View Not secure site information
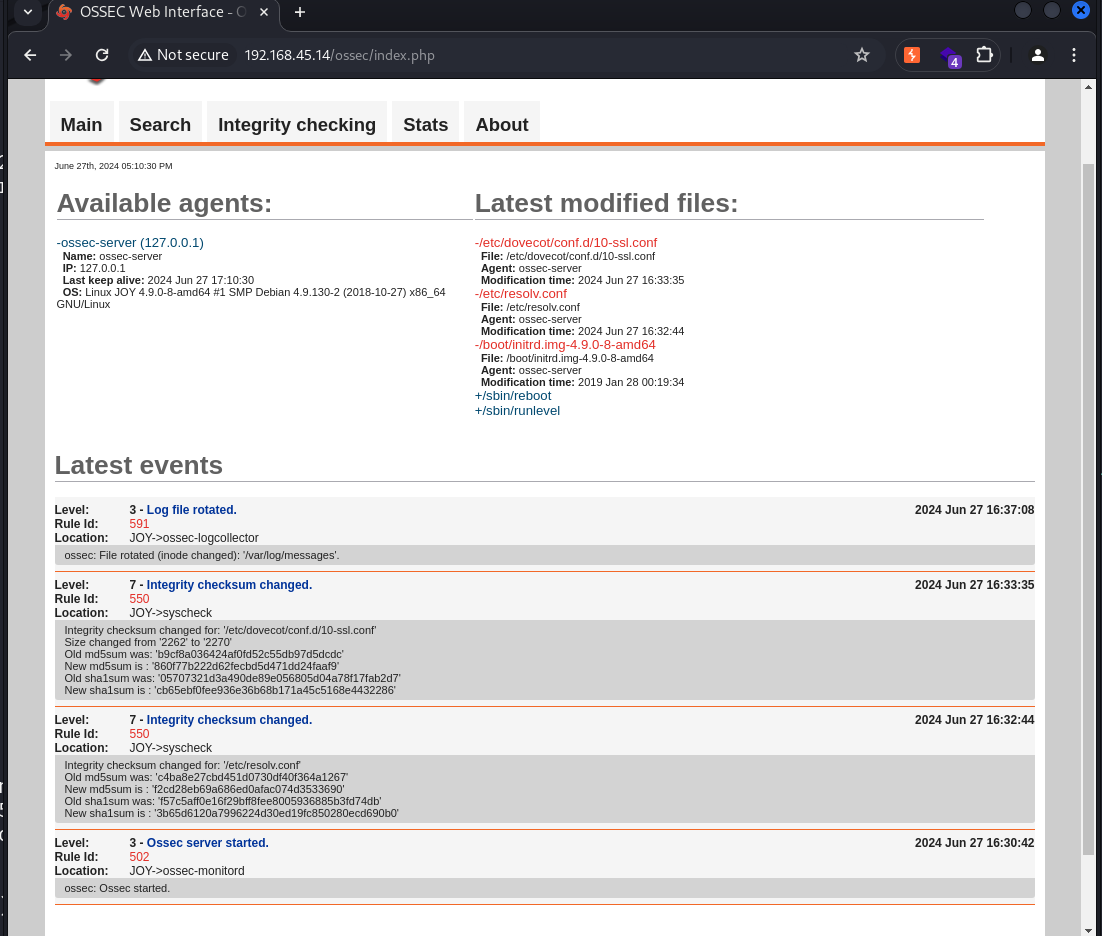This screenshot has height=936, width=1102. 183,55
